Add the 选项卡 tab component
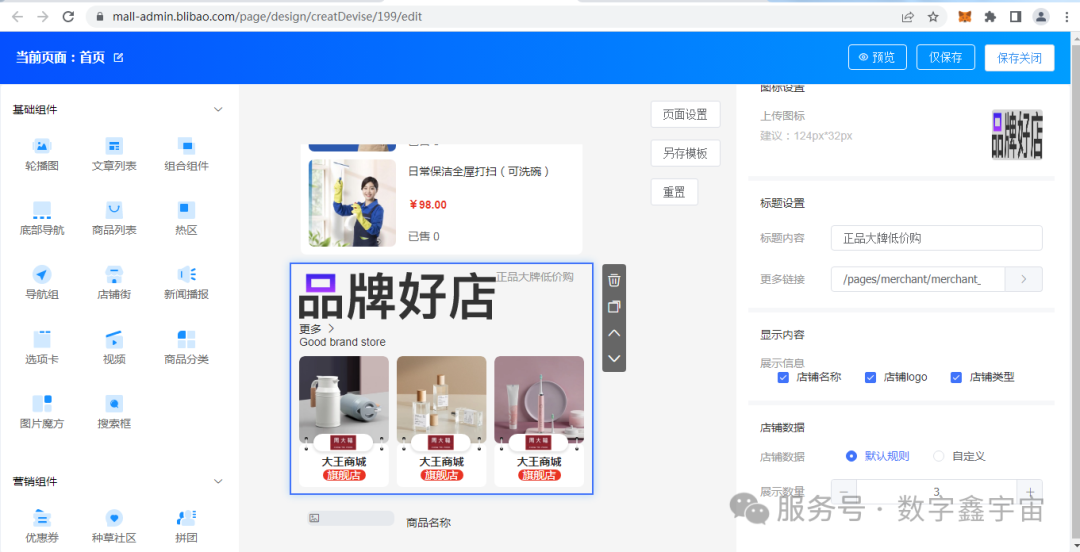 click(x=42, y=348)
